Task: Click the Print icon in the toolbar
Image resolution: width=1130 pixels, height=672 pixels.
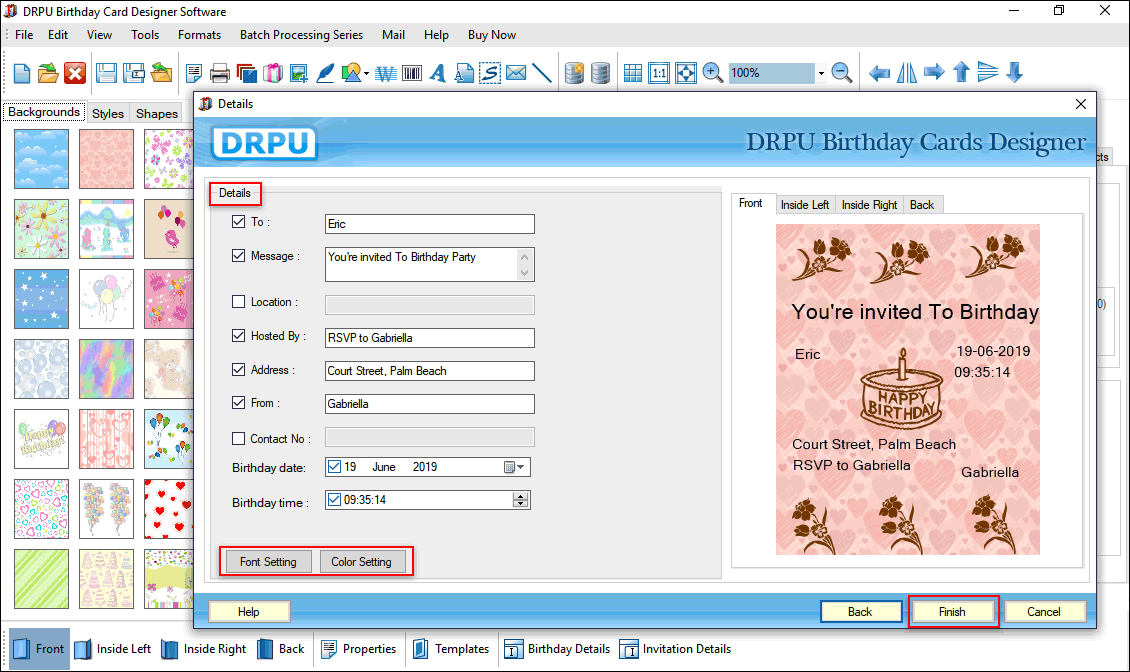Action: 220,73
